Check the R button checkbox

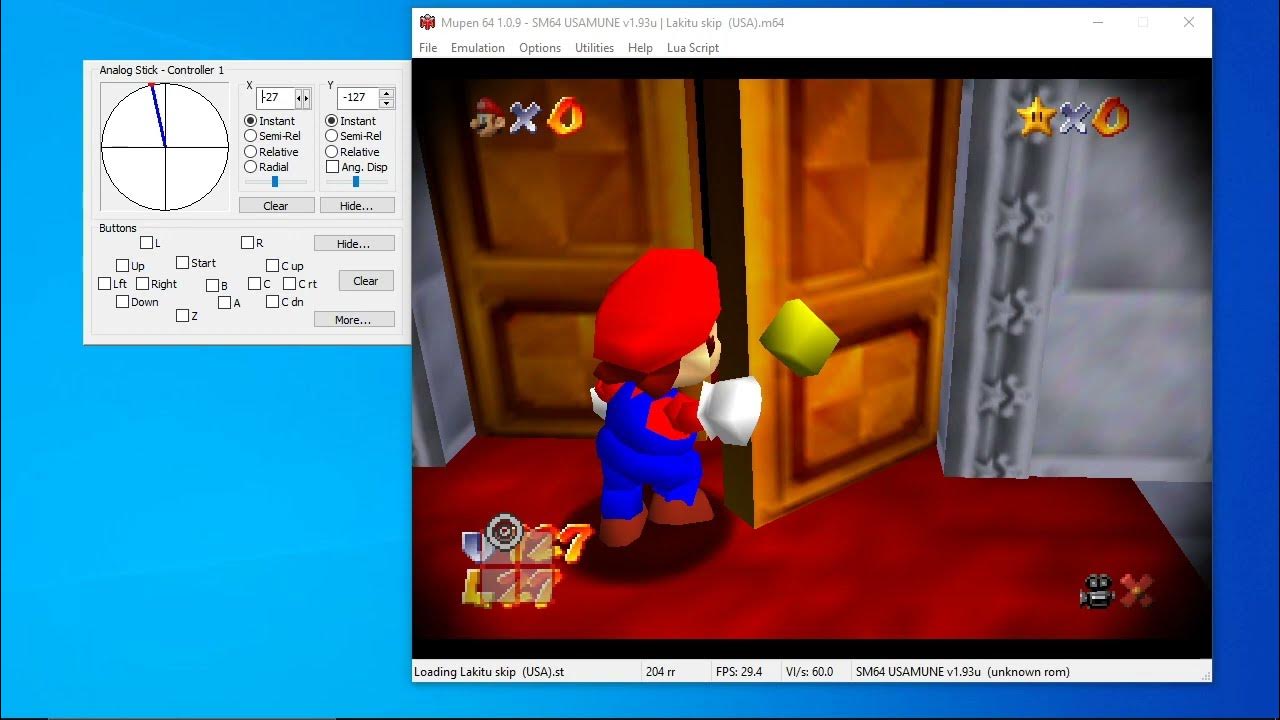tap(248, 243)
